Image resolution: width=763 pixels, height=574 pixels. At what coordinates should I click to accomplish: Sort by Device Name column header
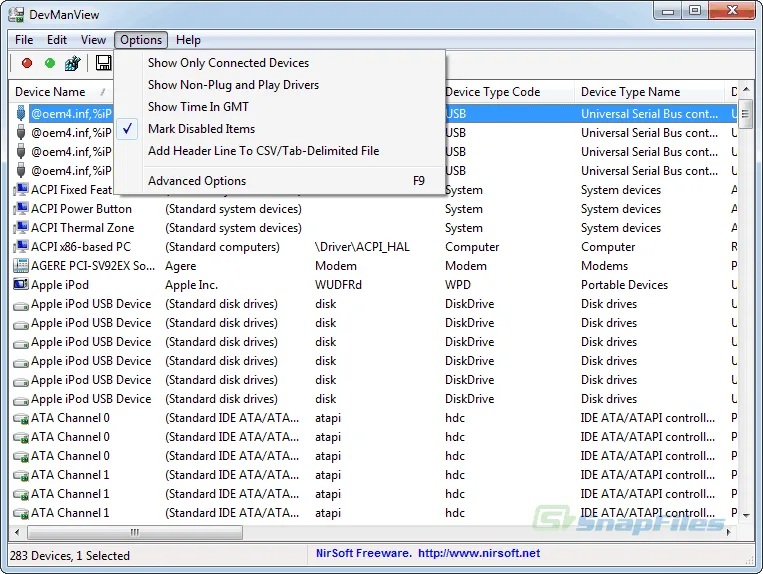(60, 92)
